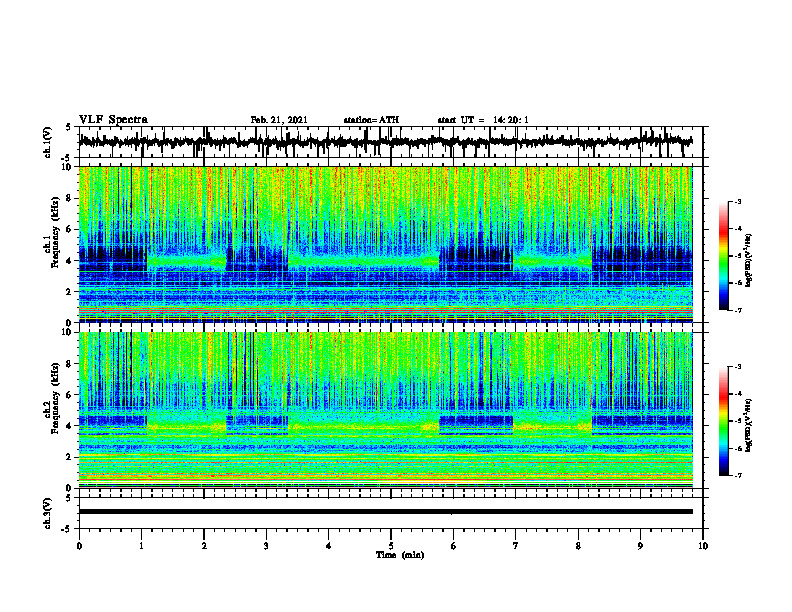Click the ch.2 "Frequency (kHz)" axis label
The height and width of the screenshot is (612, 792).
55,398
